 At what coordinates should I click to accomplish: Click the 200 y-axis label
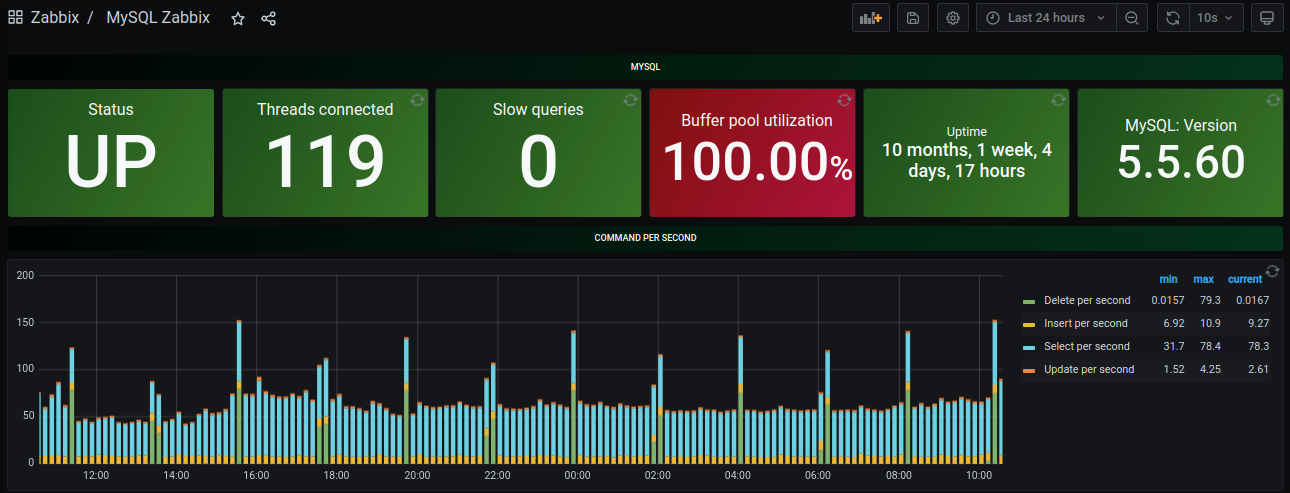[26, 275]
